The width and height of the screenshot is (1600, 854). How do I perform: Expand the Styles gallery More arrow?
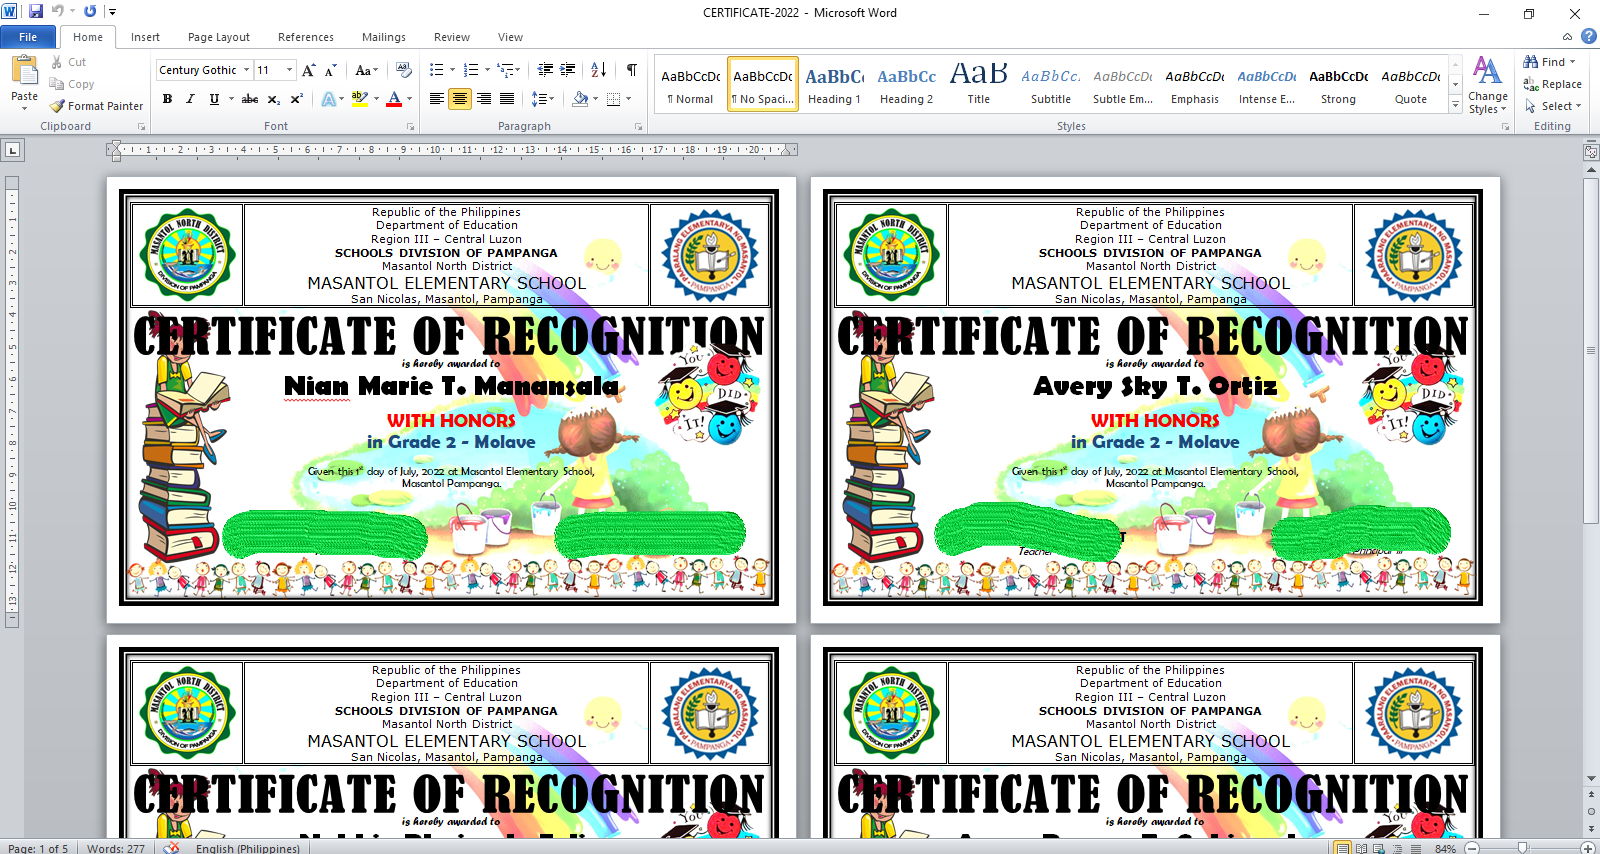coord(1456,105)
